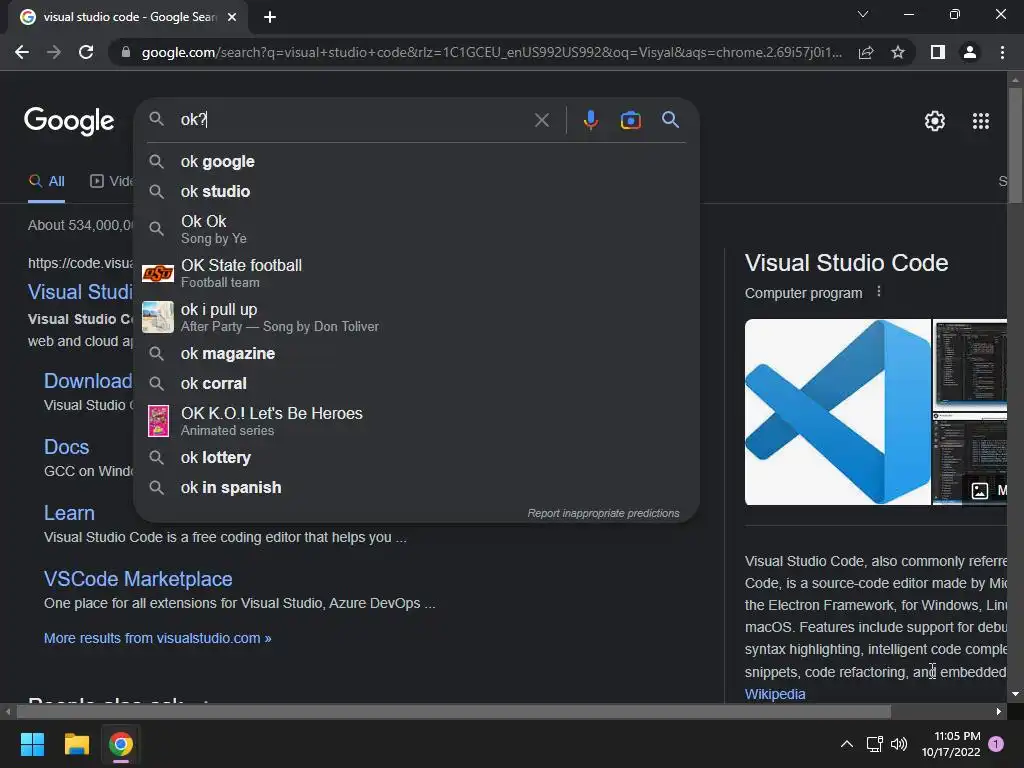Open the Learn sitelink
The width and height of the screenshot is (1024, 768).
(69, 513)
